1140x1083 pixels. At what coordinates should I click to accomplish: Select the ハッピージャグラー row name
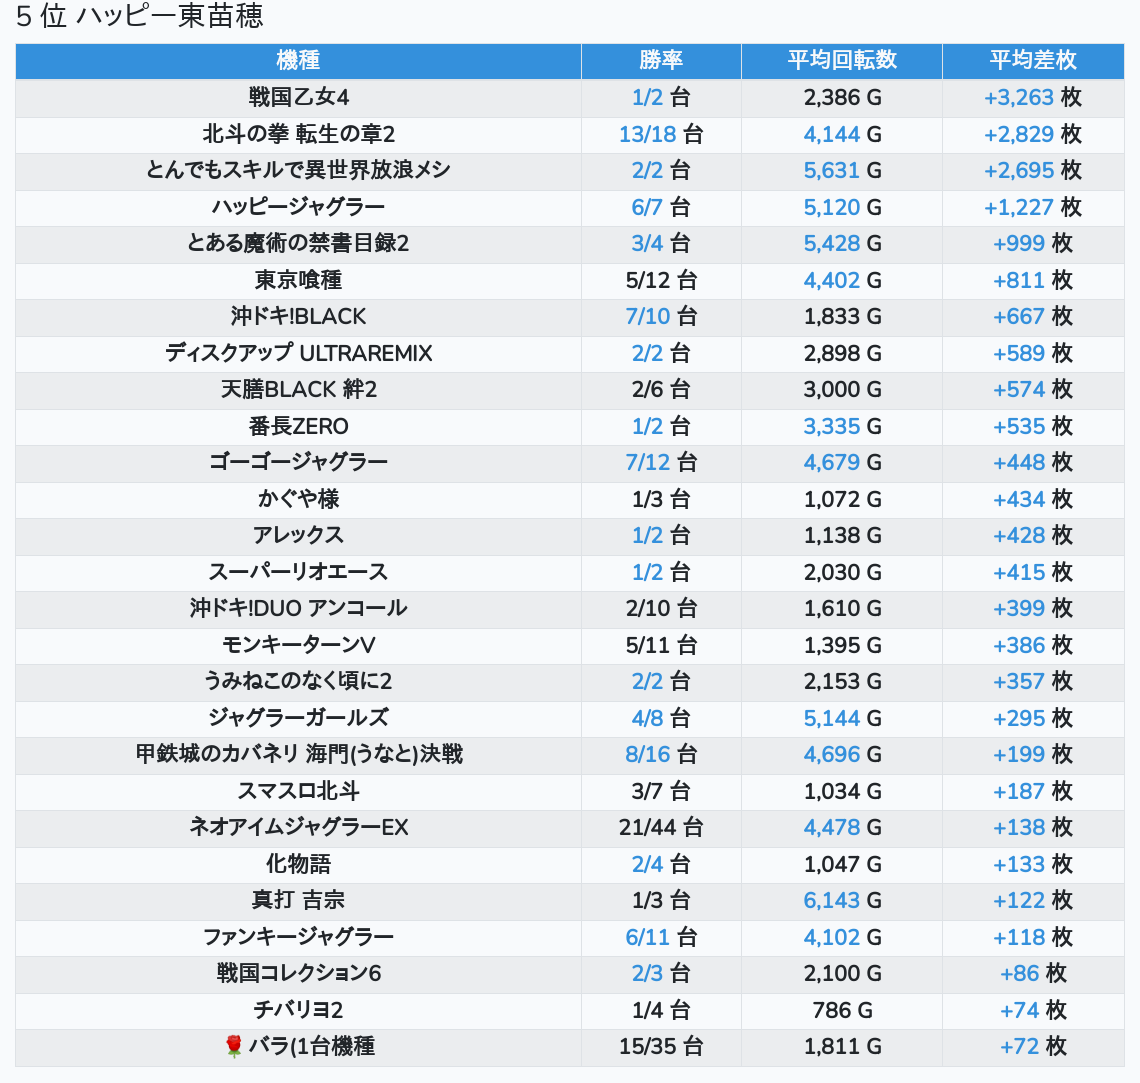pyautogui.click(x=298, y=207)
